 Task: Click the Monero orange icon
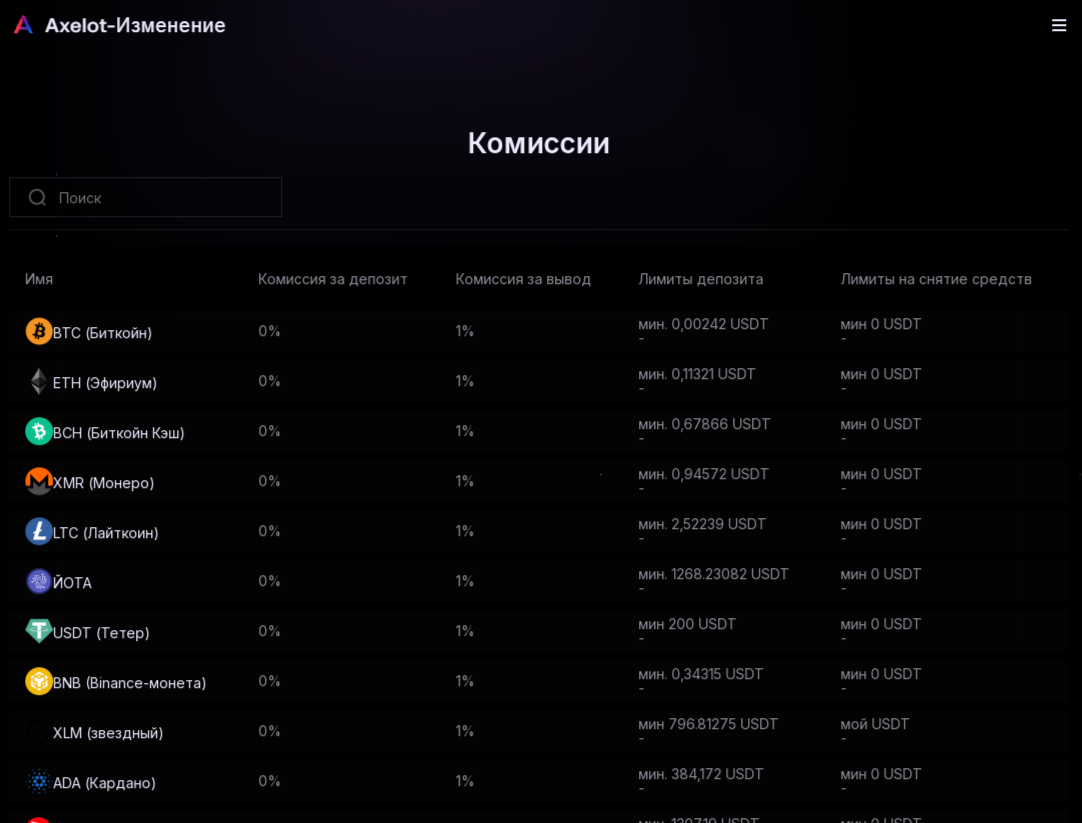pos(39,482)
